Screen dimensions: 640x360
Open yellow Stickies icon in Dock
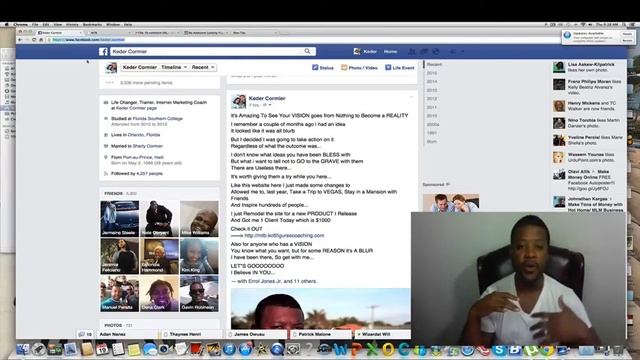[x=133, y=349]
